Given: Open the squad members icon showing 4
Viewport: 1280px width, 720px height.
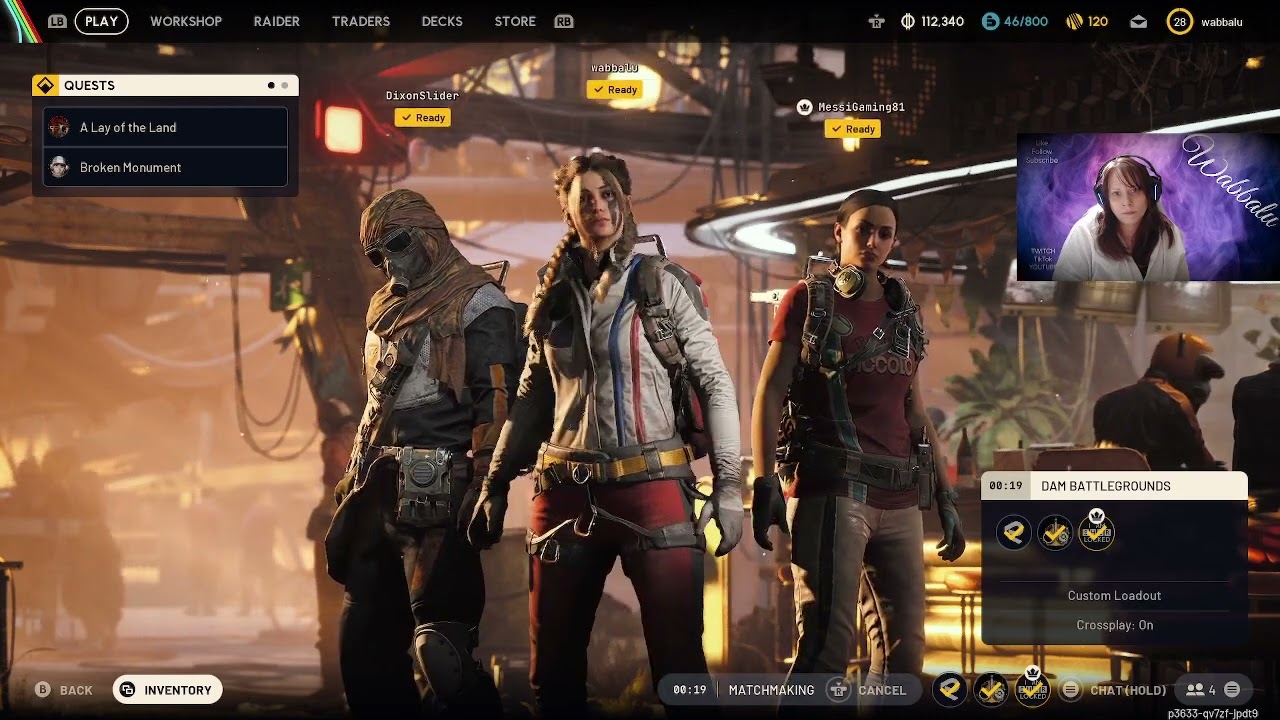Looking at the screenshot, I should point(1201,690).
